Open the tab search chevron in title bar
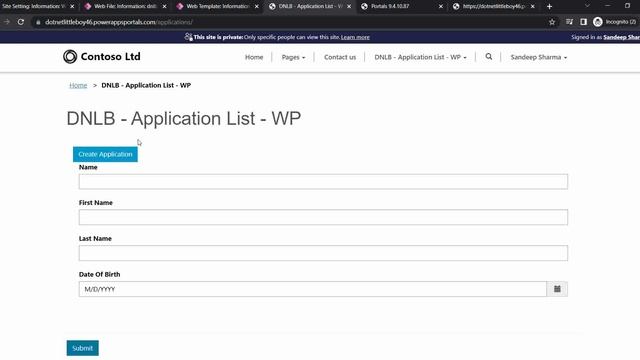Viewport: 640px width, 360px height. [x=587, y=6]
